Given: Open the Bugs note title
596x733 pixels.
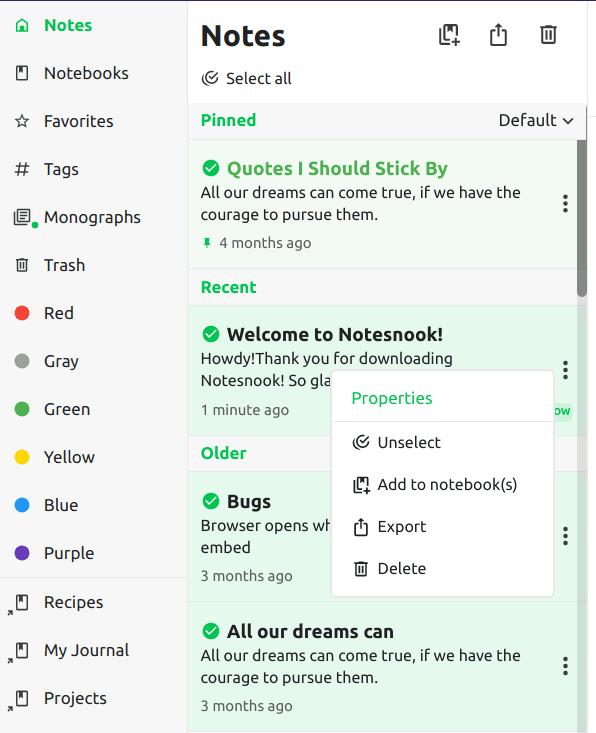Looking at the screenshot, I should pyautogui.click(x=249, y=502).
